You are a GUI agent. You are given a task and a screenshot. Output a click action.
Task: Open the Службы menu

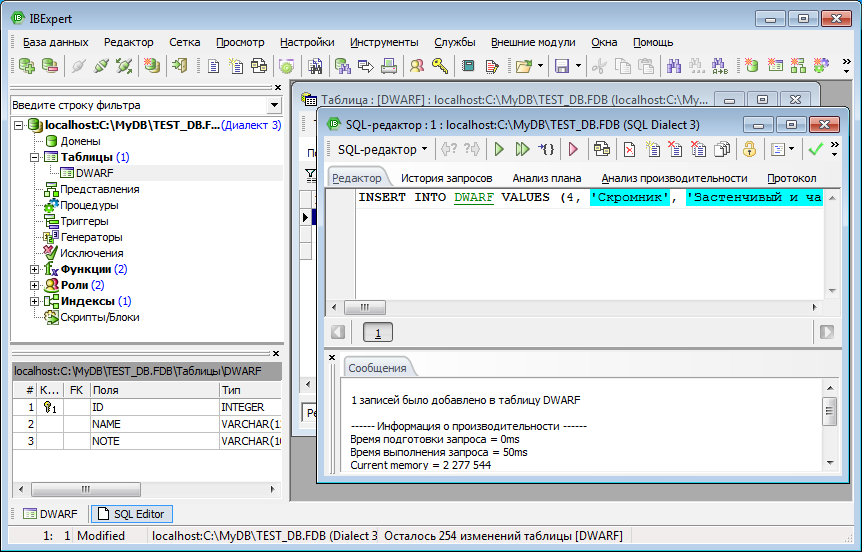[x=455, y=42]
